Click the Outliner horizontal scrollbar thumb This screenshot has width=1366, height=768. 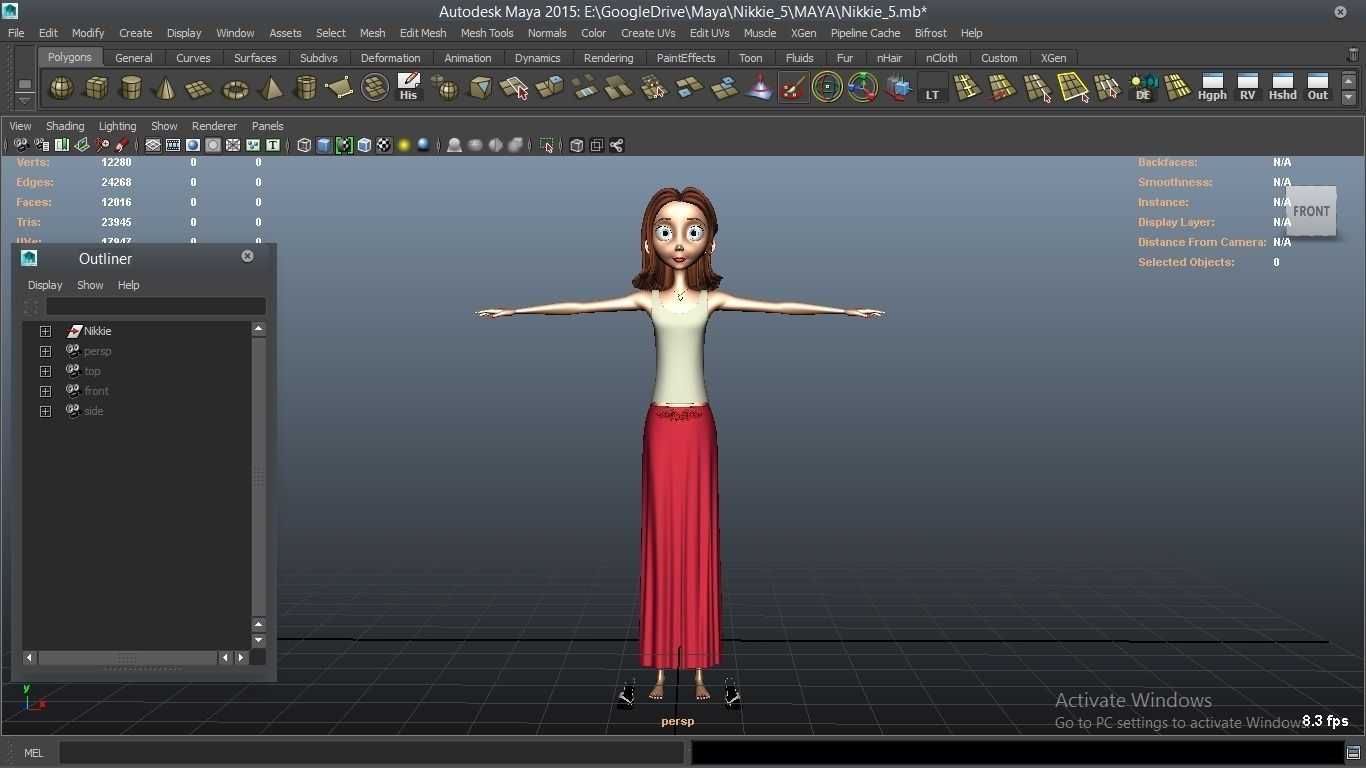tap(127, 658)
